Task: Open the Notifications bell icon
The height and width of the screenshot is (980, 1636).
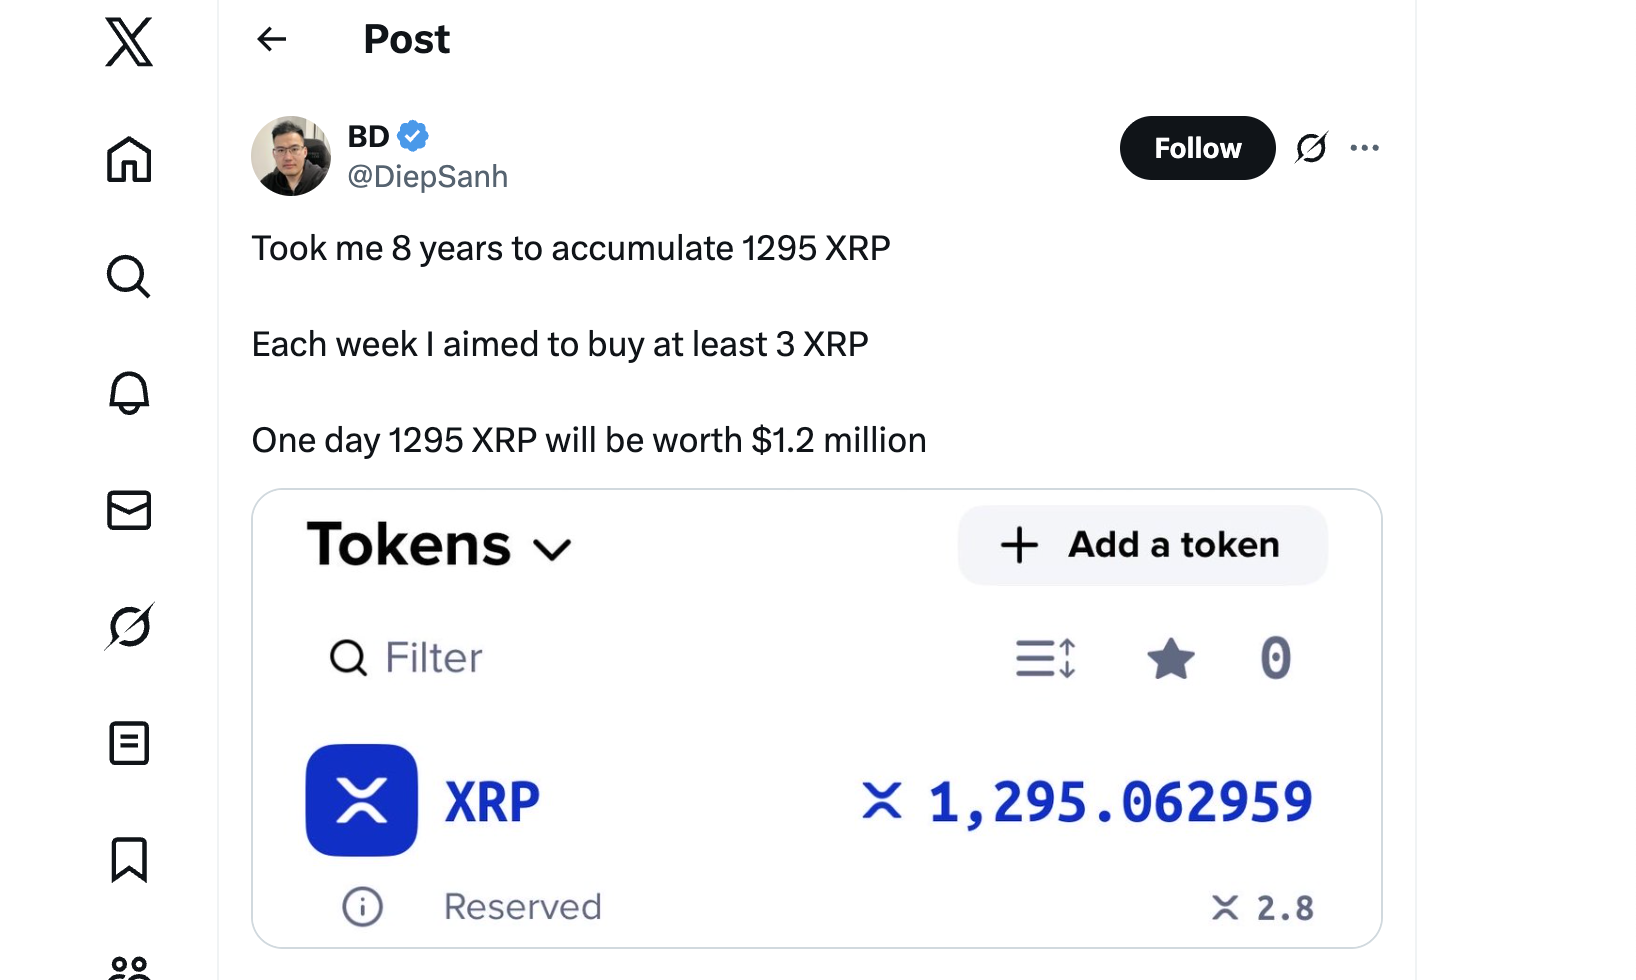Action: point(128,394)
